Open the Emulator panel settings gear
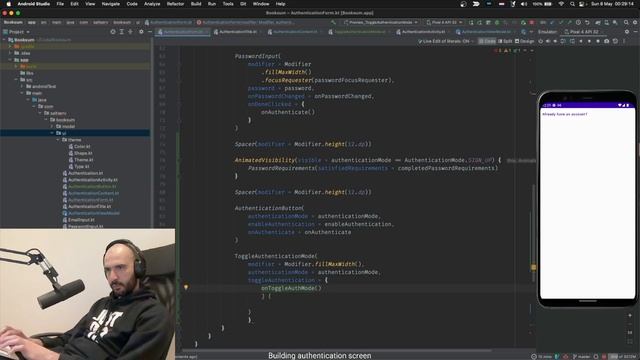Screen dimensions: 640x360 (627, 31)
